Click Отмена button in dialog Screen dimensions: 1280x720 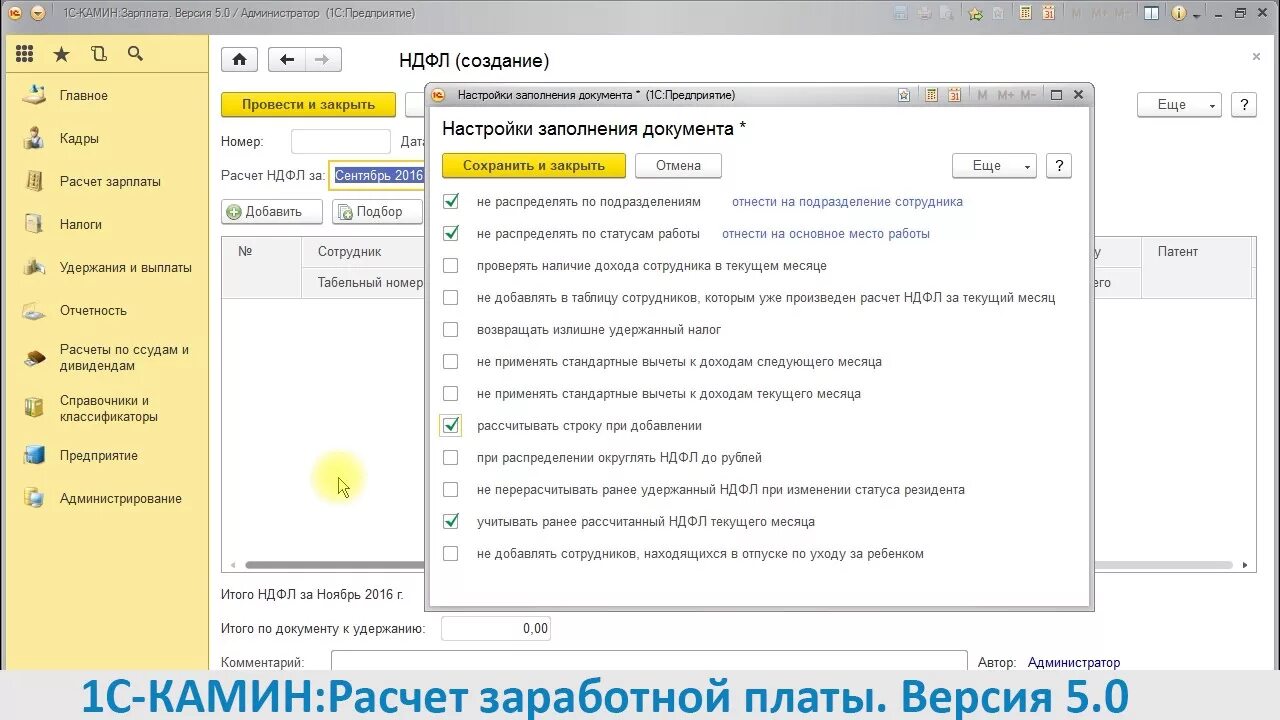pos(679,166)
